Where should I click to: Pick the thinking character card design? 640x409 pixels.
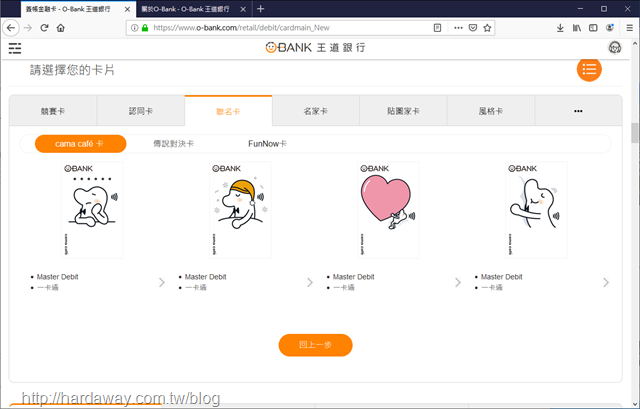coord(92,210)
